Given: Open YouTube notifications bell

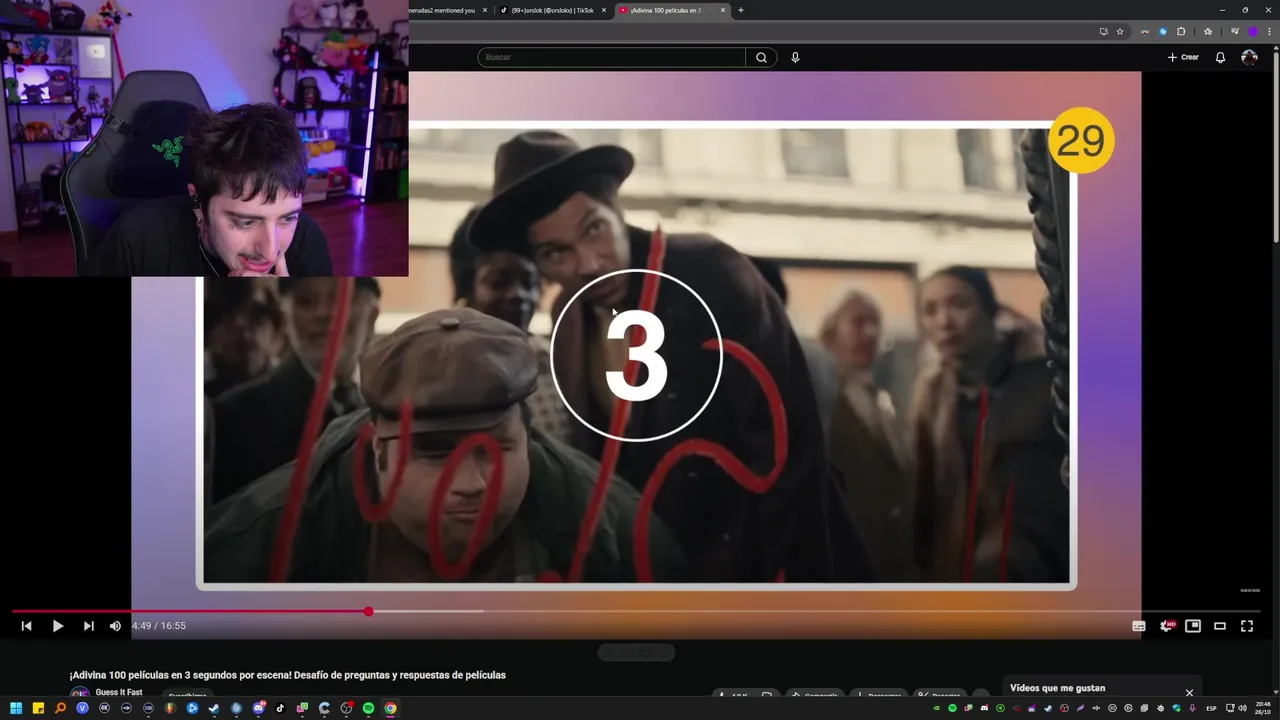Looking at the screenshot, I should 1220,57.
